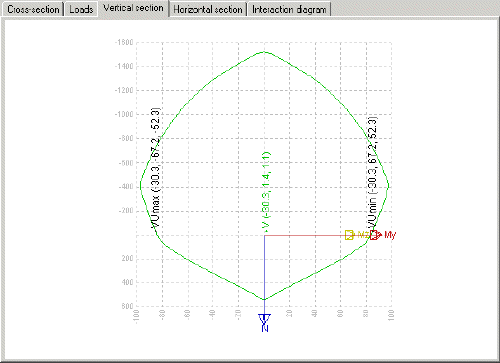Click the bottom vertex of the green curve
This screenshot has width=500, height=363.
[x=264, y=299]
